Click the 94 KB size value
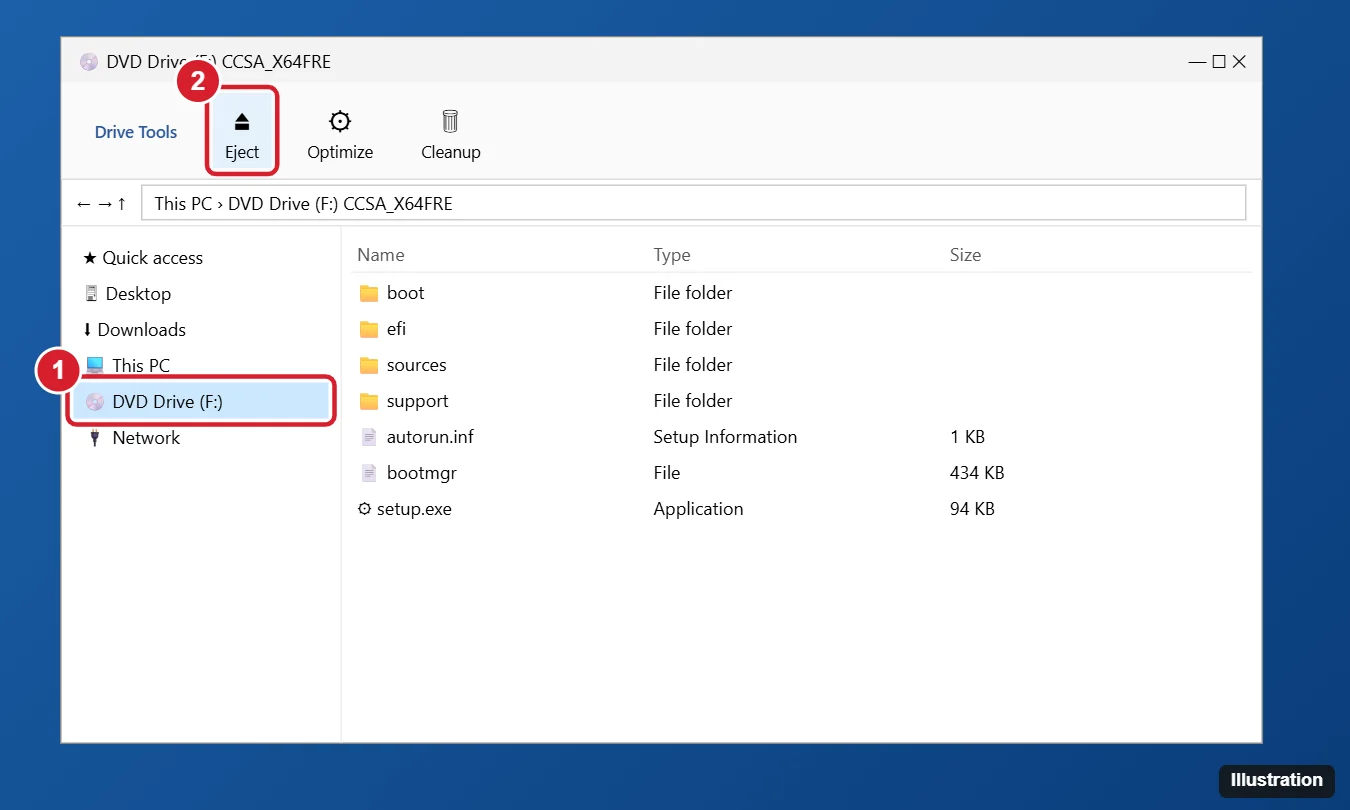This screenshot has height=810, width=1350. tap(972, 509)
